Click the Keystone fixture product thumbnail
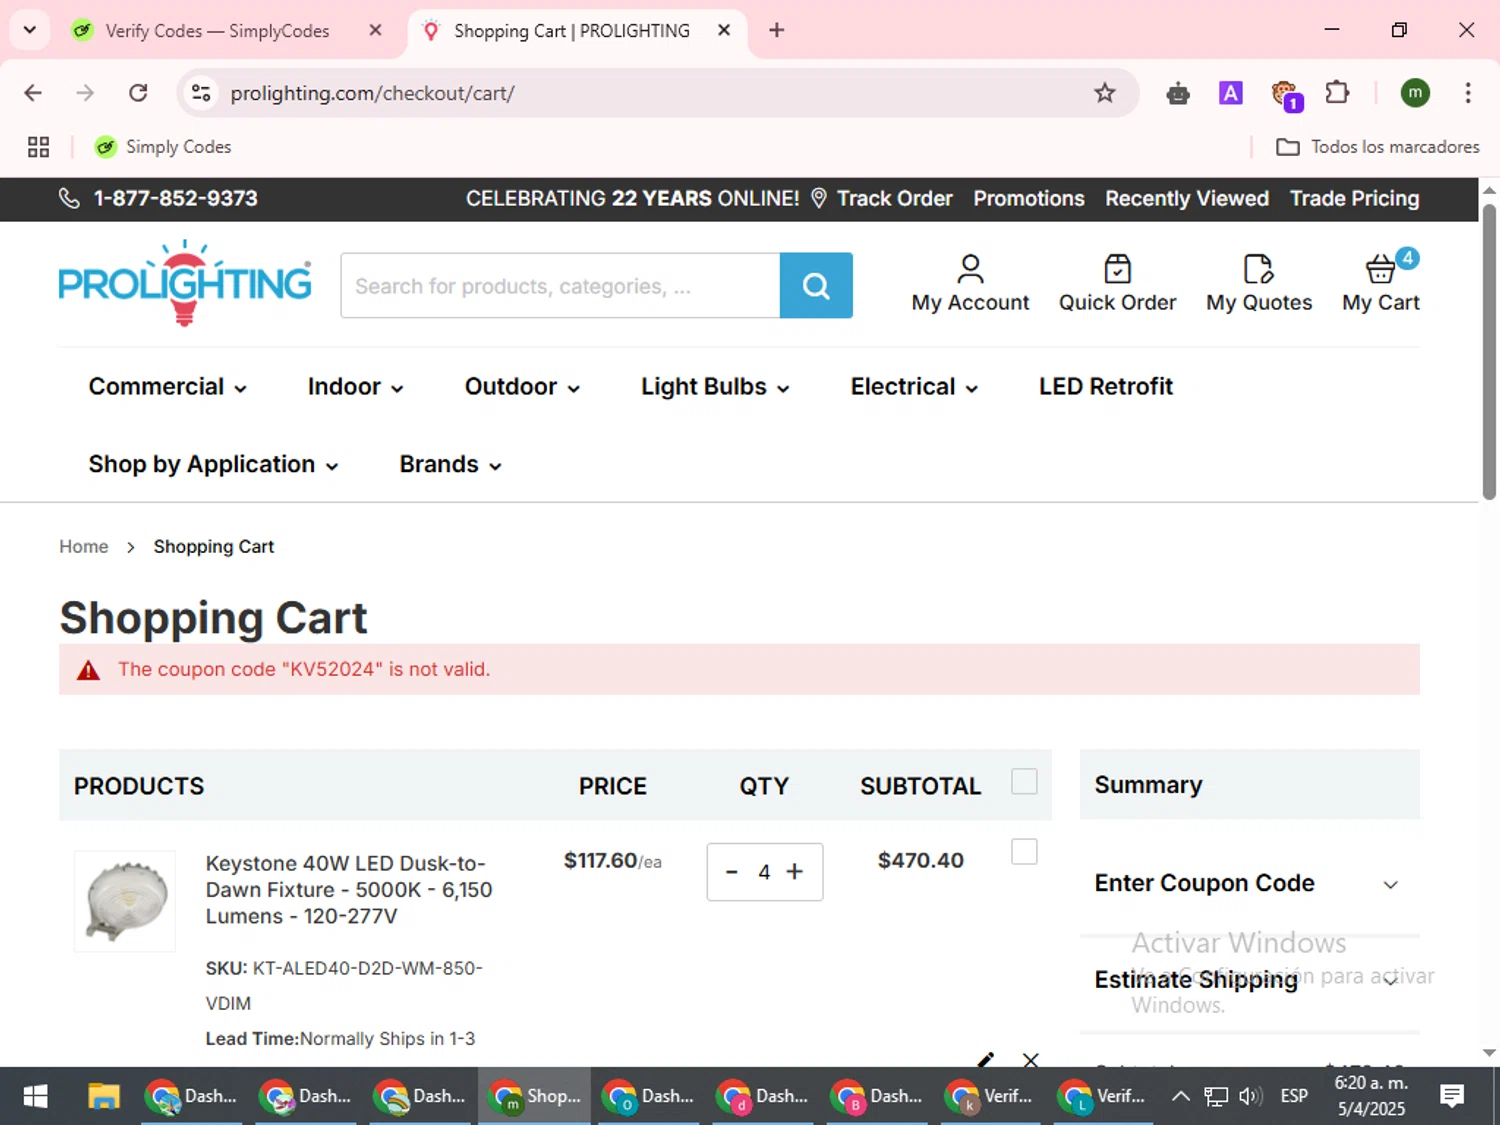This screenshot has height=1125, width=1500. [x=125, y=901]
